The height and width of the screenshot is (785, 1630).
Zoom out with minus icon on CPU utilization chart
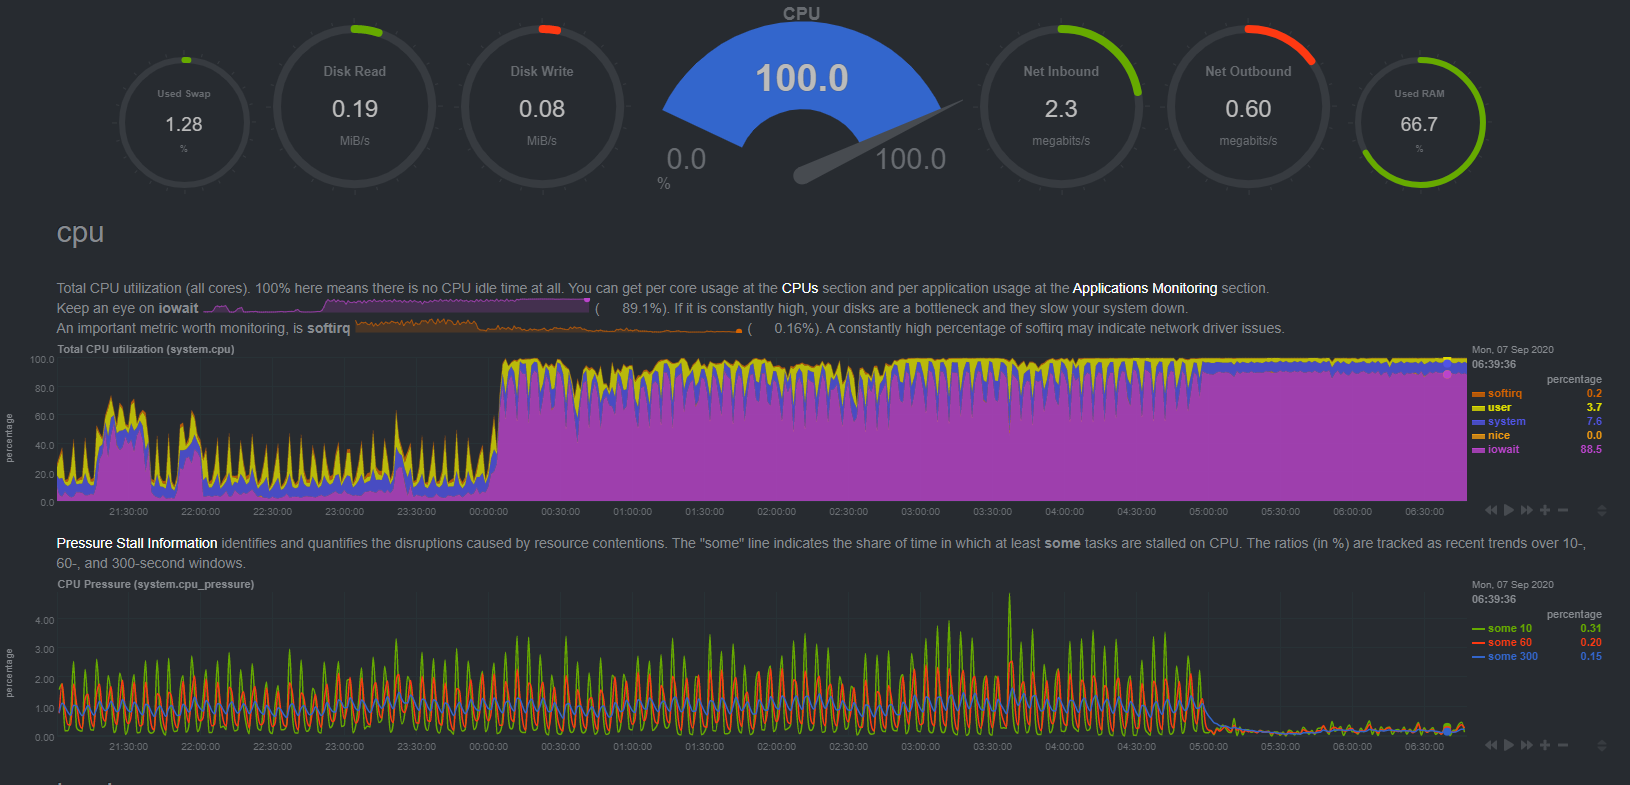click(x=1563, y=510)
